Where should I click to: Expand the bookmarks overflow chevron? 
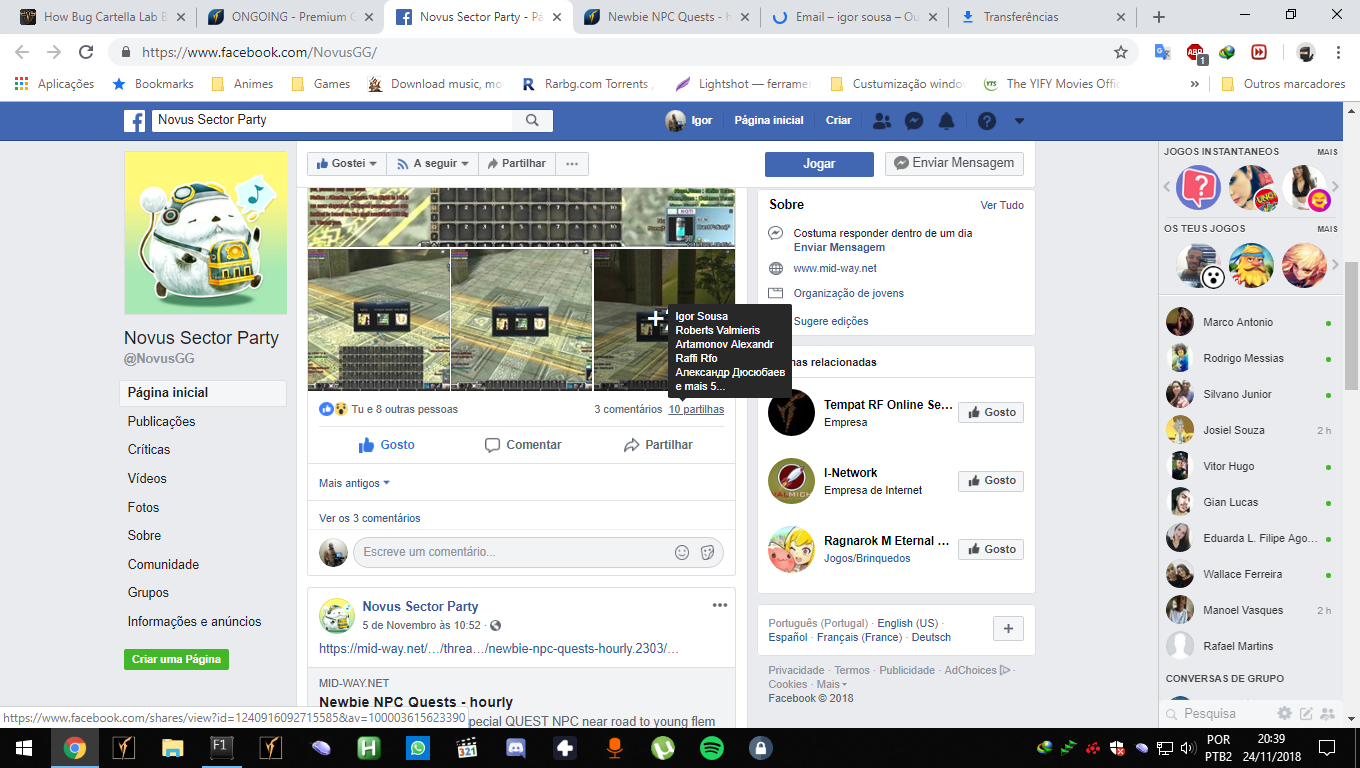(x=1194, y=84)
